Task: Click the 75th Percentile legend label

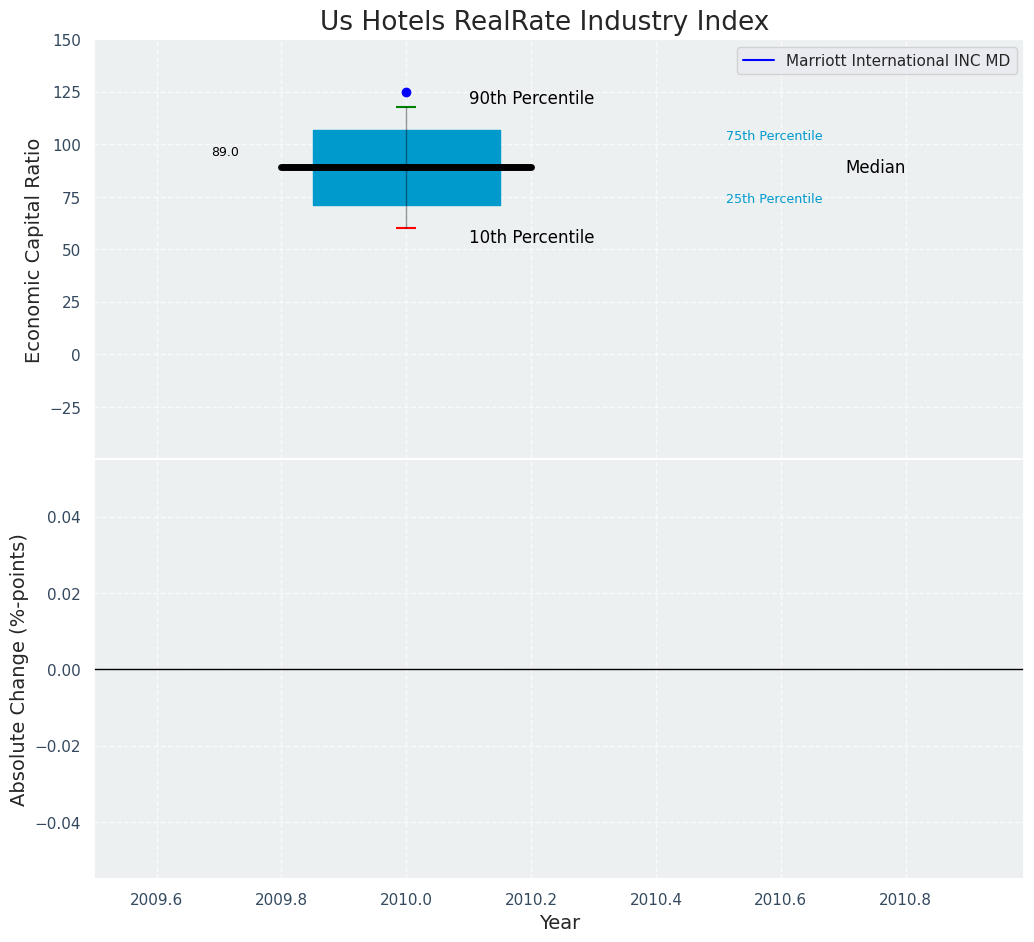Action: (x=774, y=136)
